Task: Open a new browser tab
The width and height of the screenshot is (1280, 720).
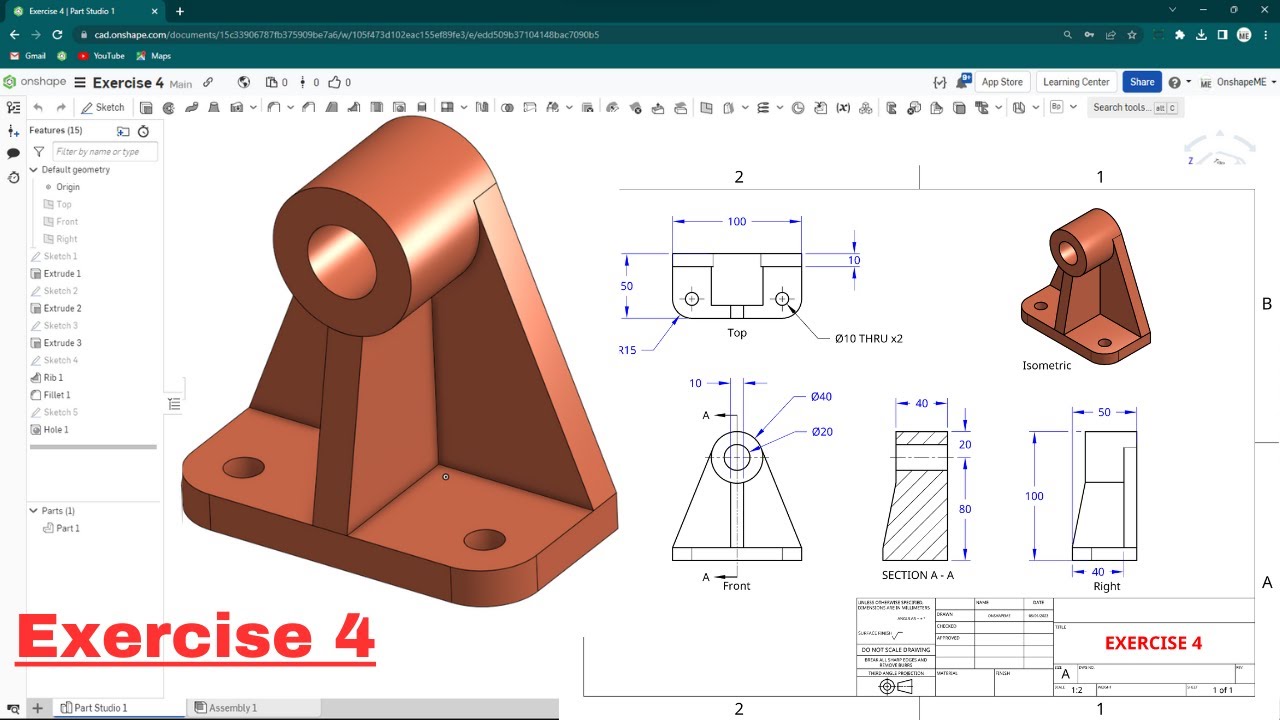Action: (x=180, y=11)
